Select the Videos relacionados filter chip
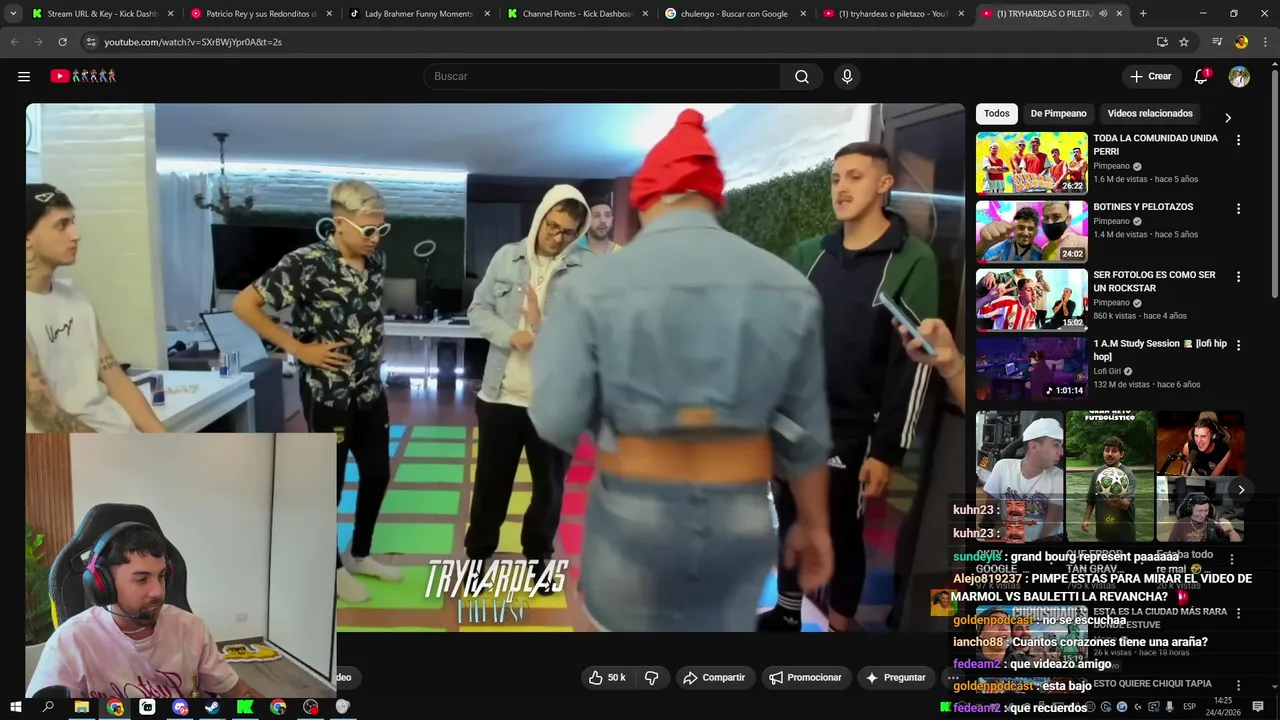The width and height of the screenshot is (1280, 720). click(1150, 114)
